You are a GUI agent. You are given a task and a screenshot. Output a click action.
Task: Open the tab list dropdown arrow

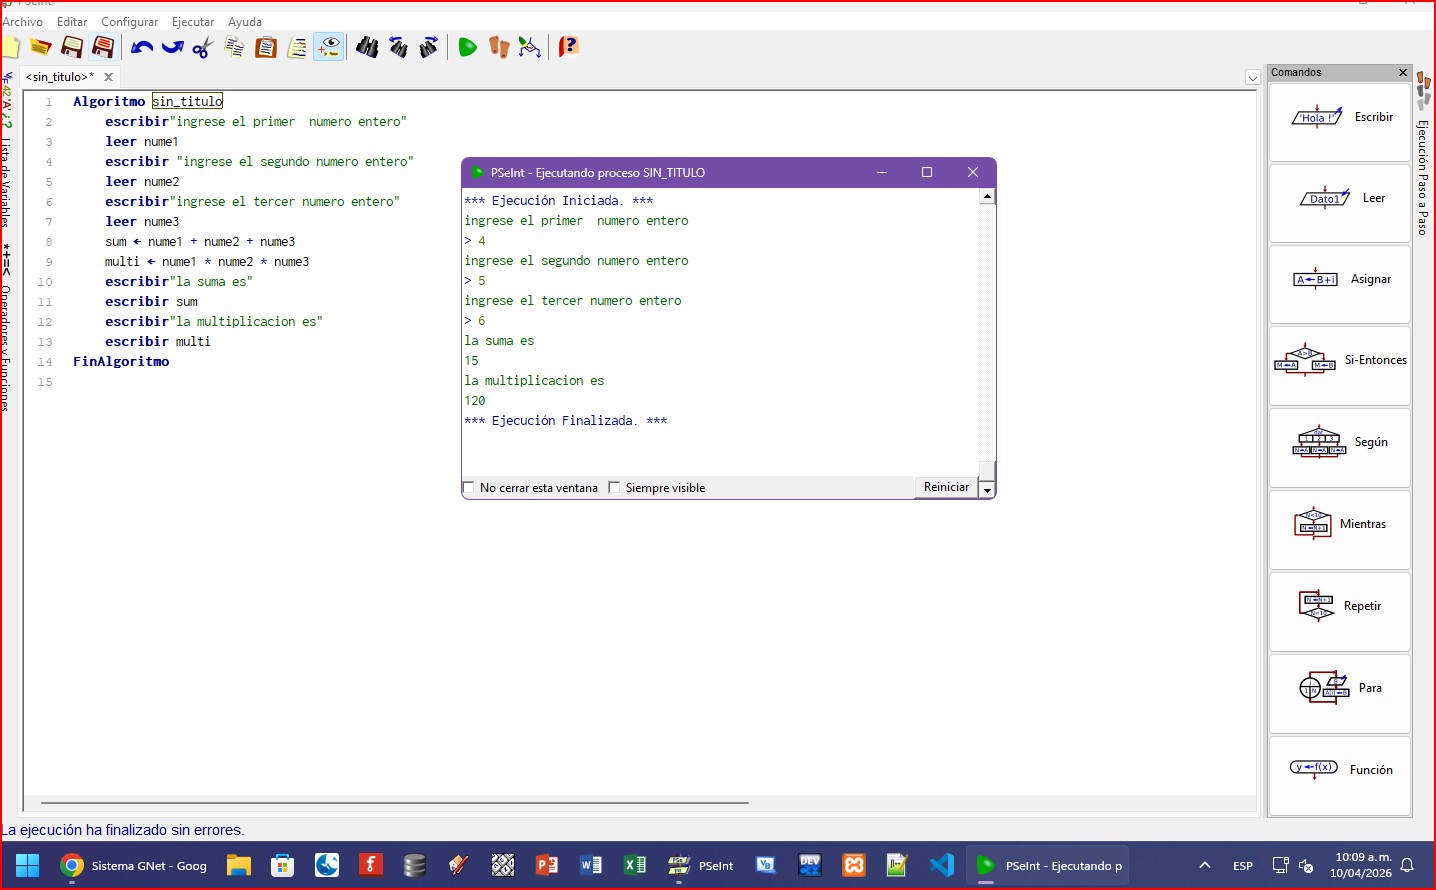click(1252, 78)
